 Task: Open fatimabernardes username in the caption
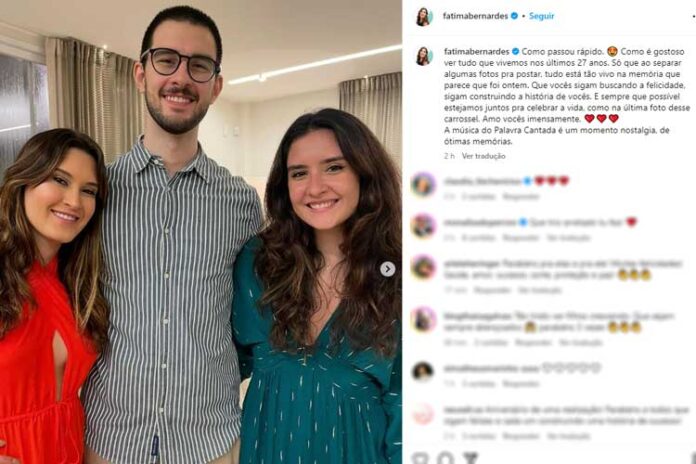477,52
